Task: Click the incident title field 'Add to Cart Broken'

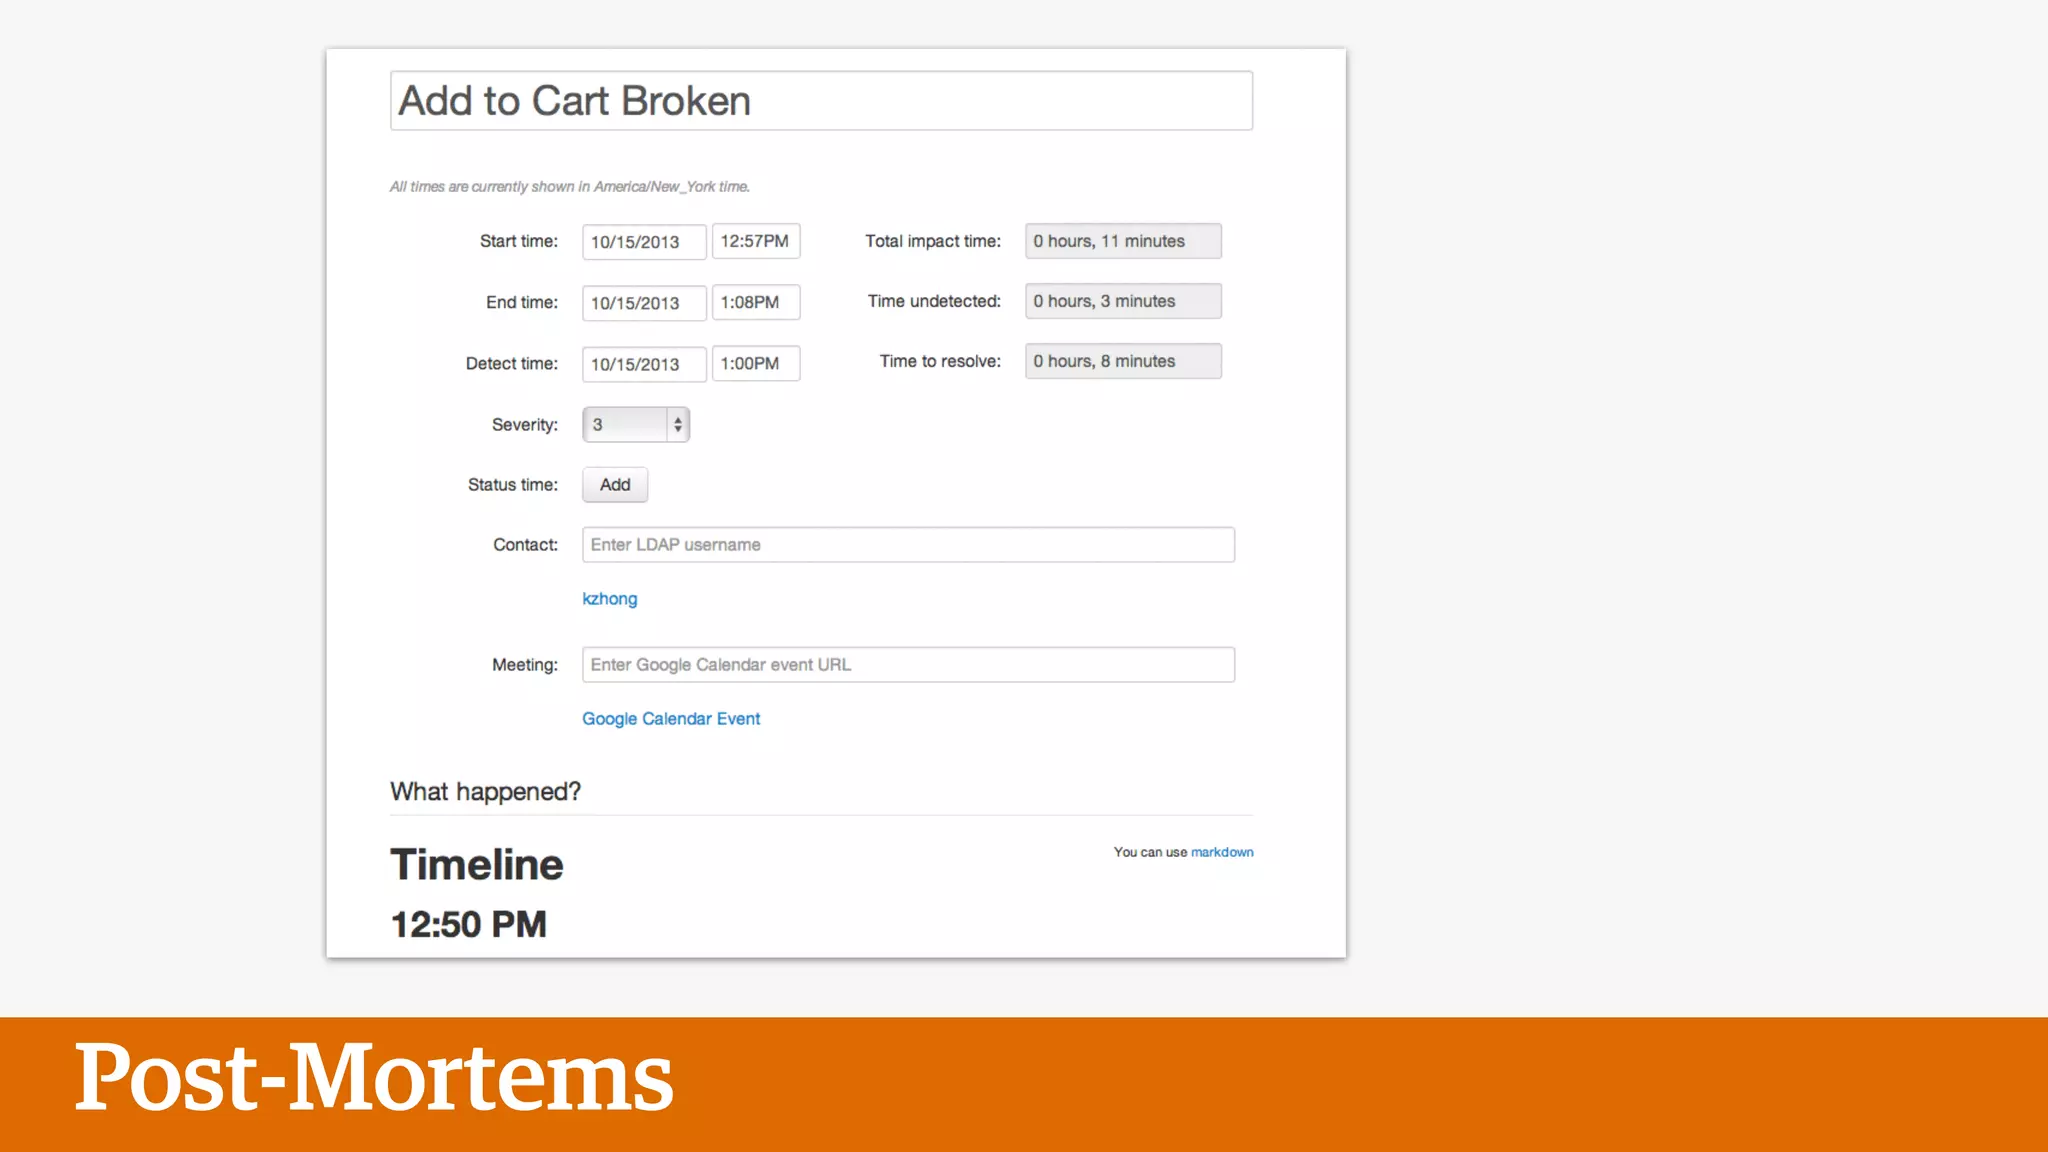Action: 820,101
